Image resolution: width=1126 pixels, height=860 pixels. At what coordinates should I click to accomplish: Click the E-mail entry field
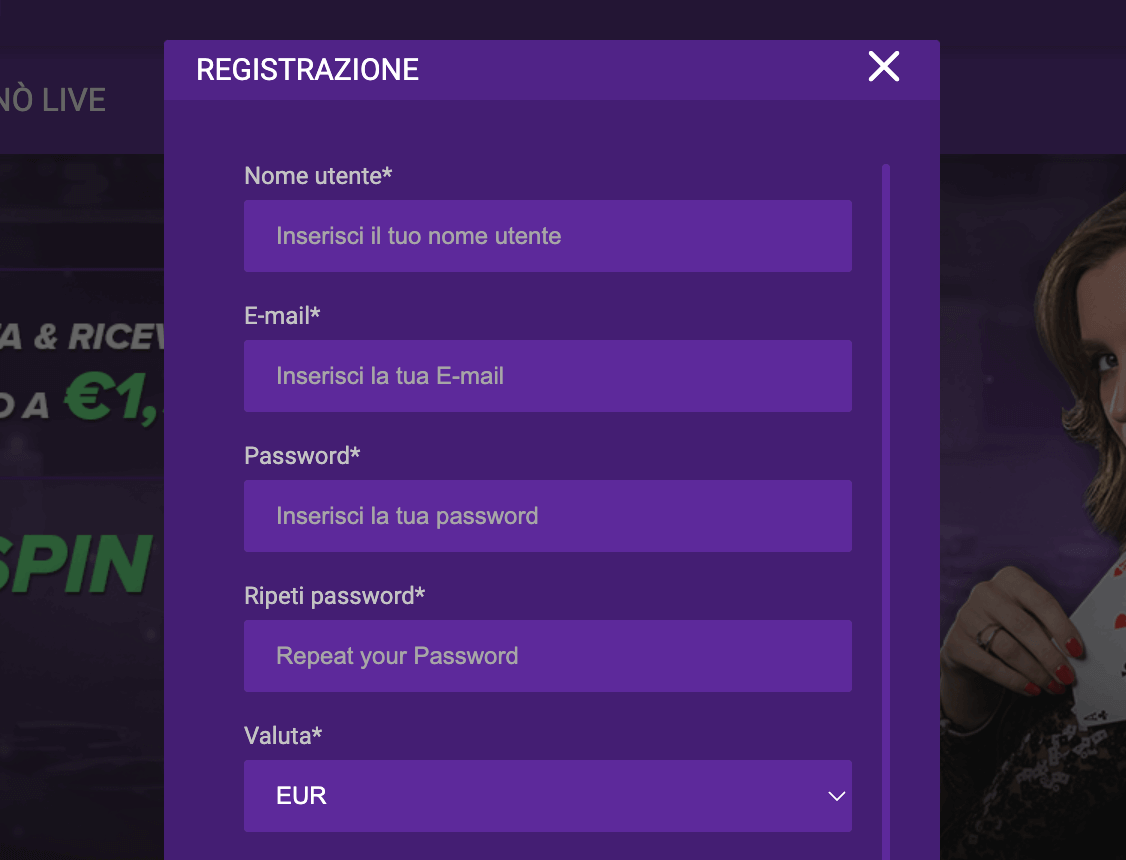click(x=548, y=376)
